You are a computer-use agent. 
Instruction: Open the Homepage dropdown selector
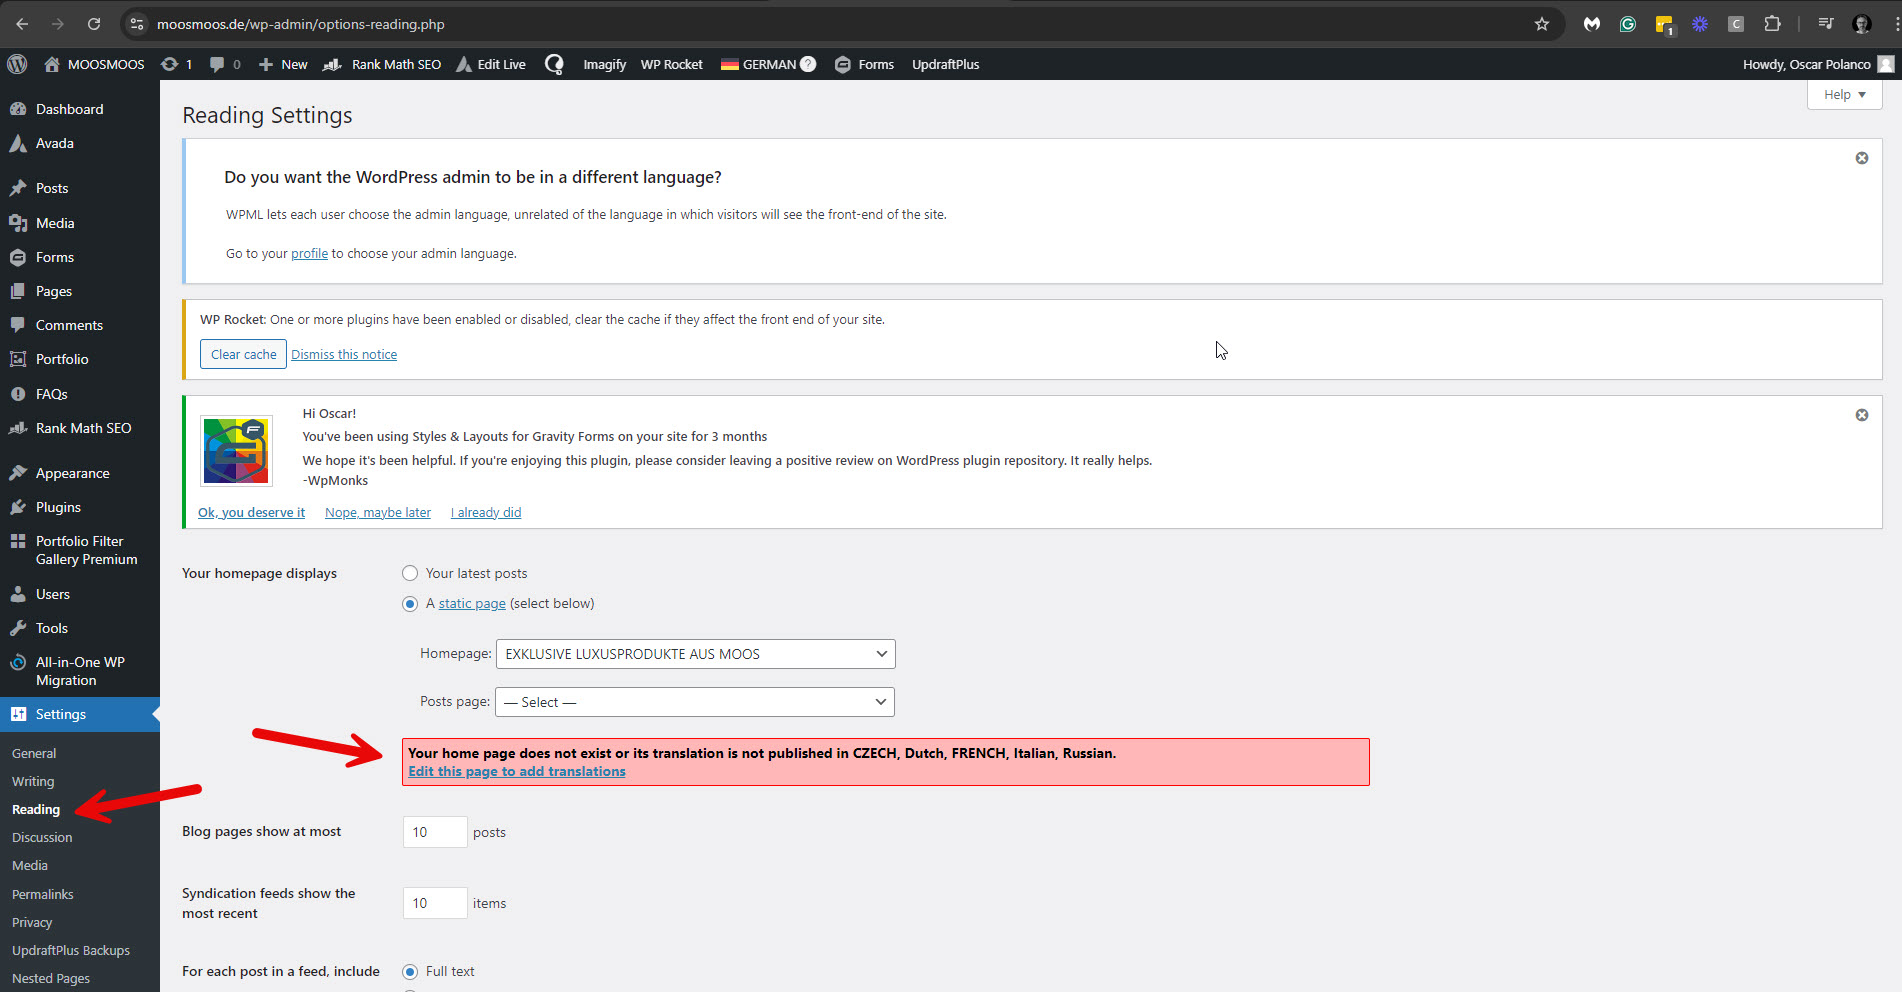(695, 654)
